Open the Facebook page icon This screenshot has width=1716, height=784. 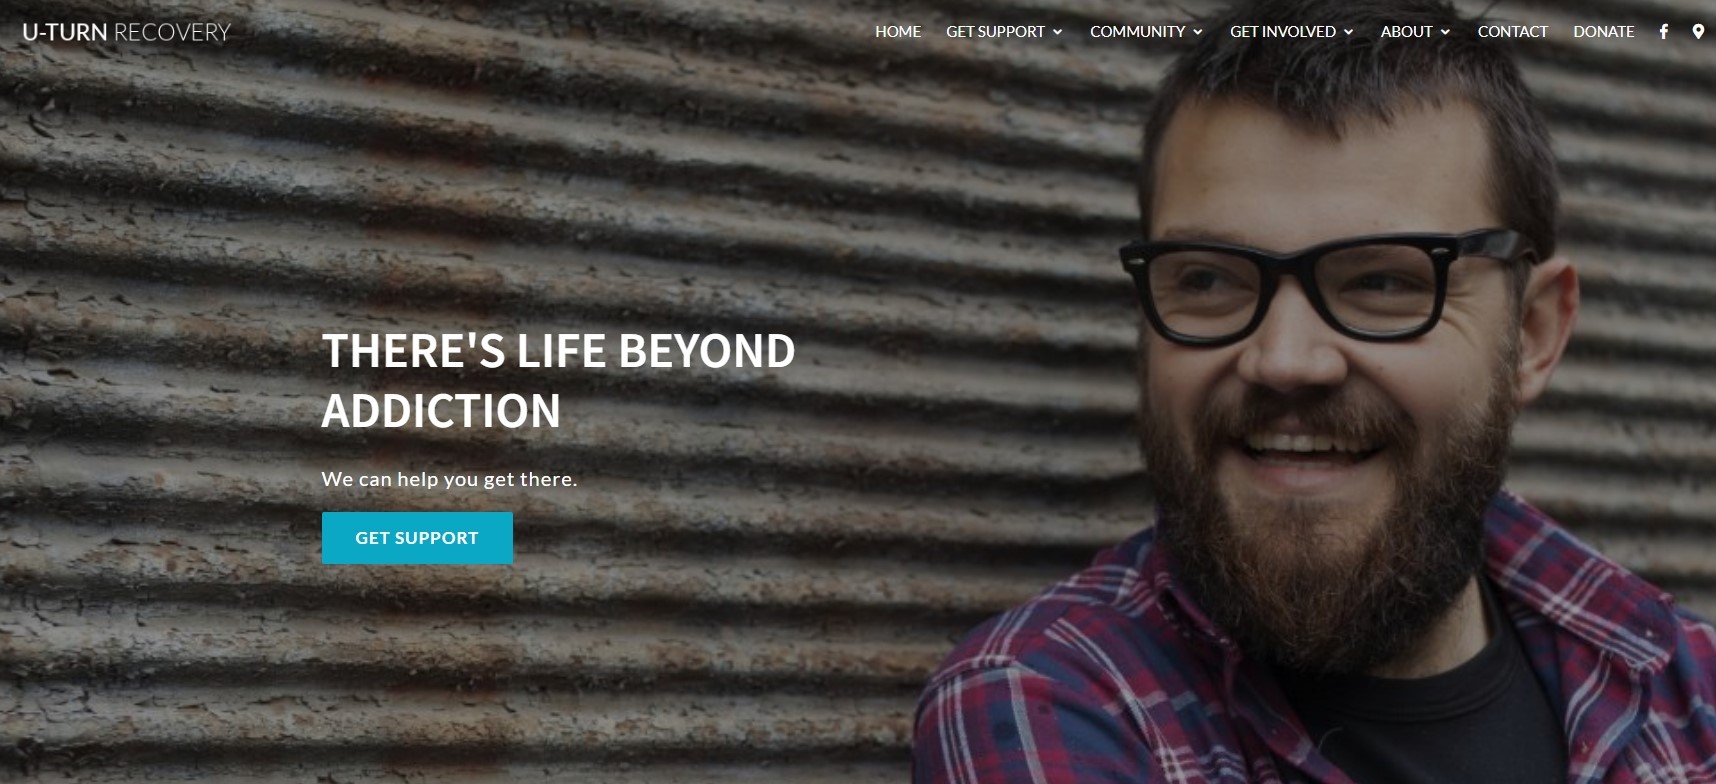click(x=1664, y=31)
